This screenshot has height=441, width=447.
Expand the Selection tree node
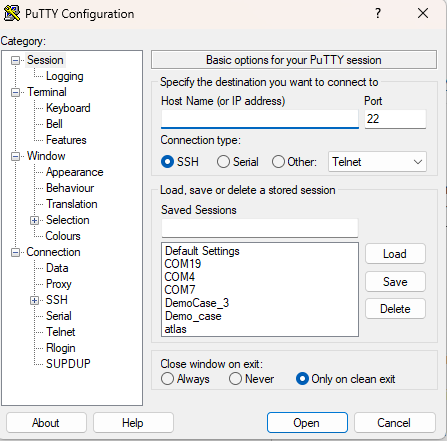[x=34, y=220]
